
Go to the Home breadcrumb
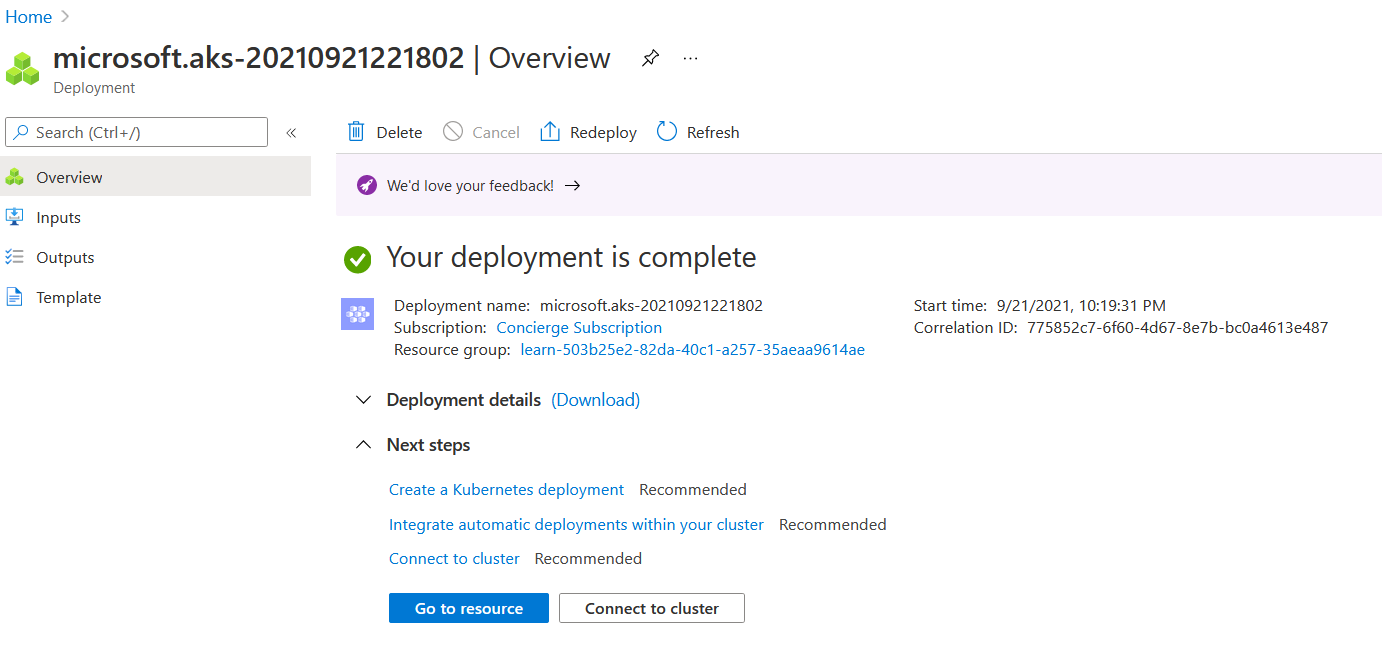[29, 17]
